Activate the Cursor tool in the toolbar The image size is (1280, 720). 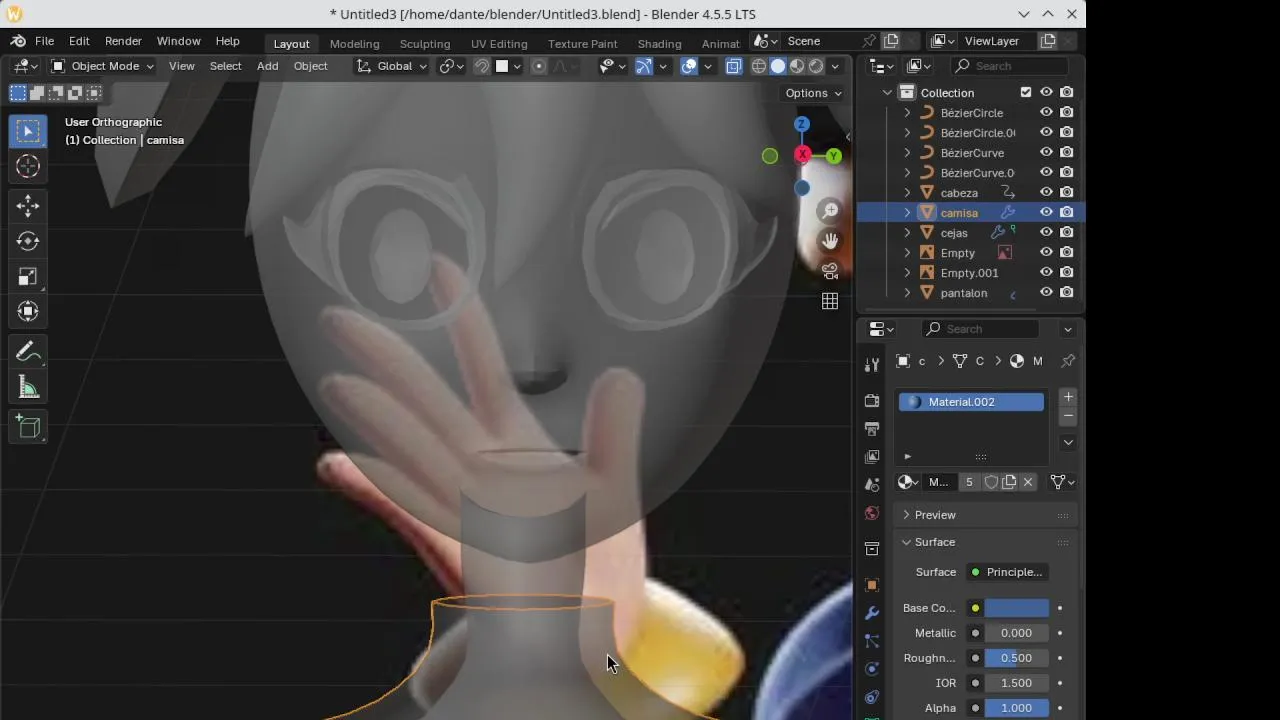(x=28, y=167)
